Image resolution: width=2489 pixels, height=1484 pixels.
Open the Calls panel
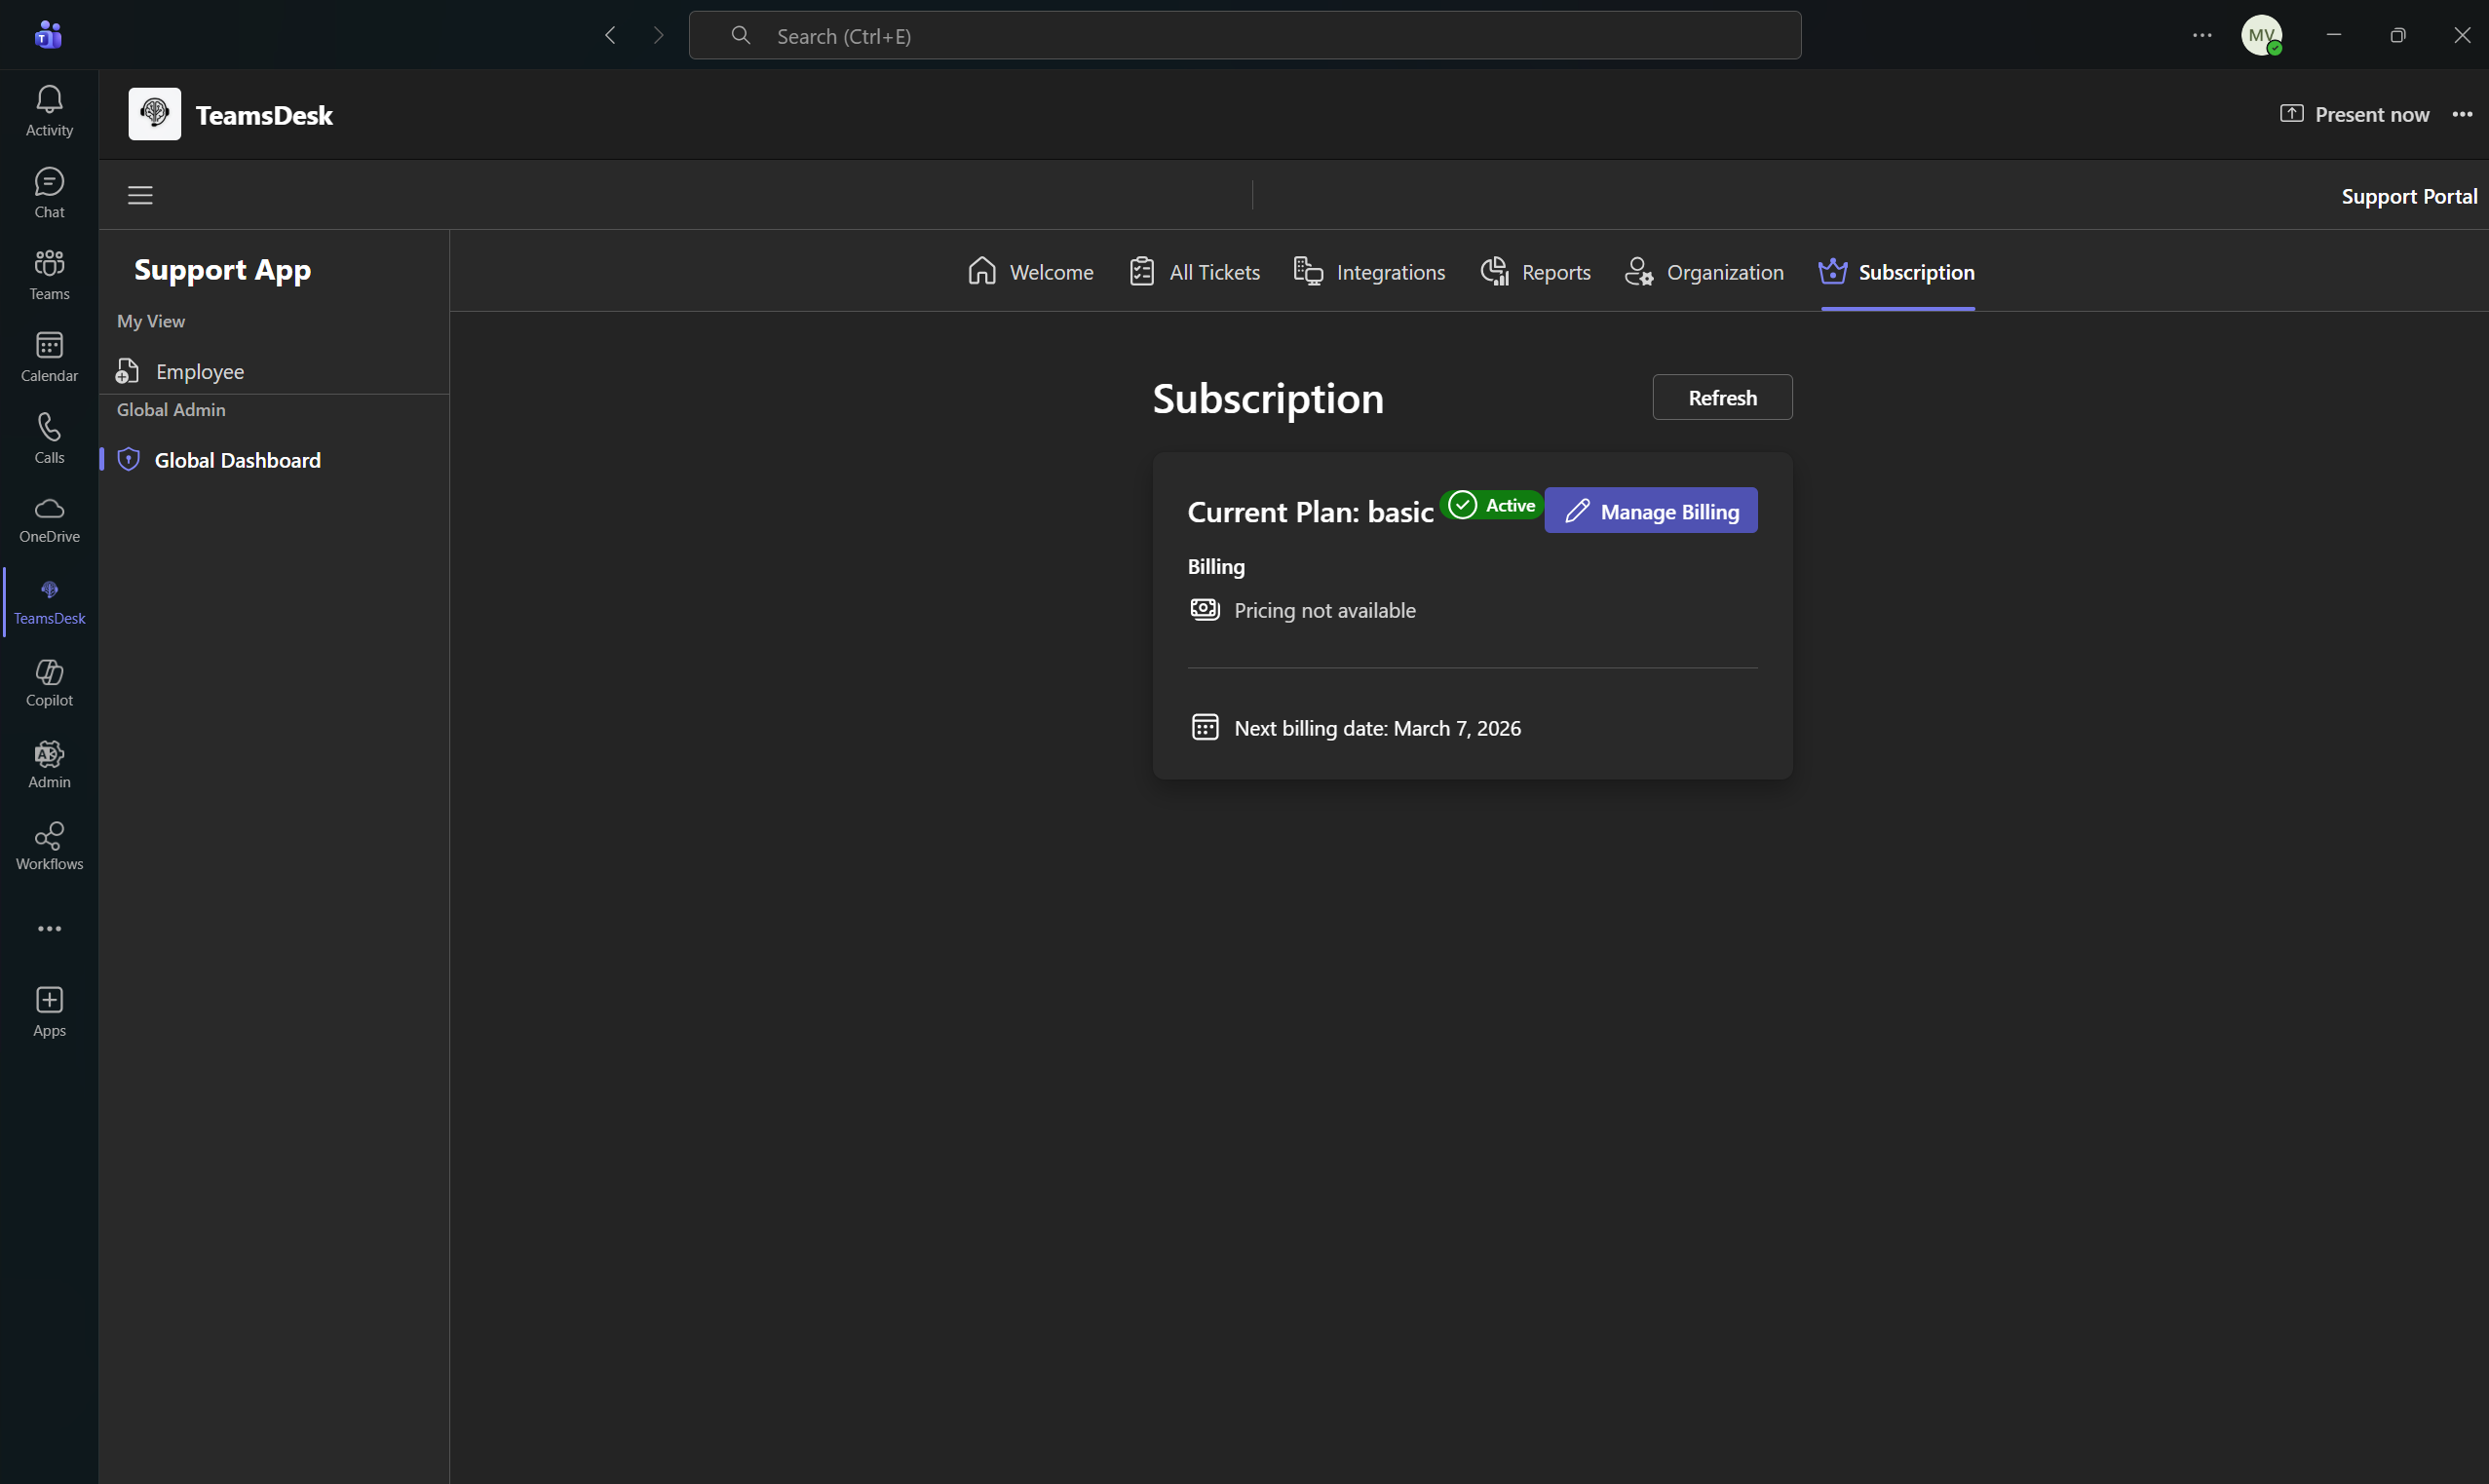pyautogui.click(x=49, y=437)
